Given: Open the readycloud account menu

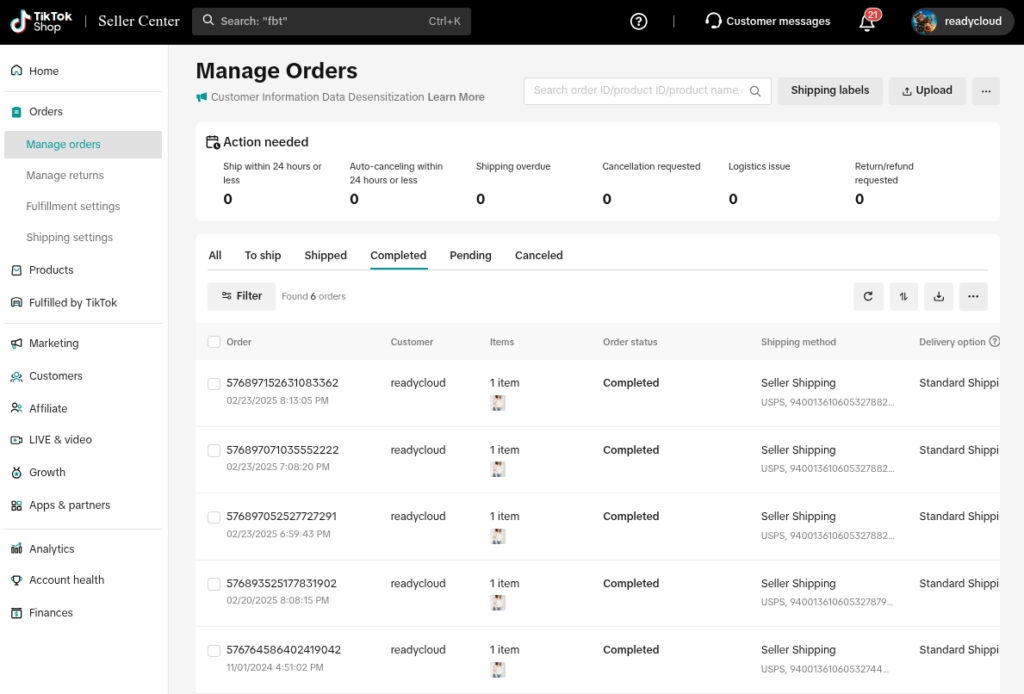Looking at the screenshot, I should tap(960, 21).
